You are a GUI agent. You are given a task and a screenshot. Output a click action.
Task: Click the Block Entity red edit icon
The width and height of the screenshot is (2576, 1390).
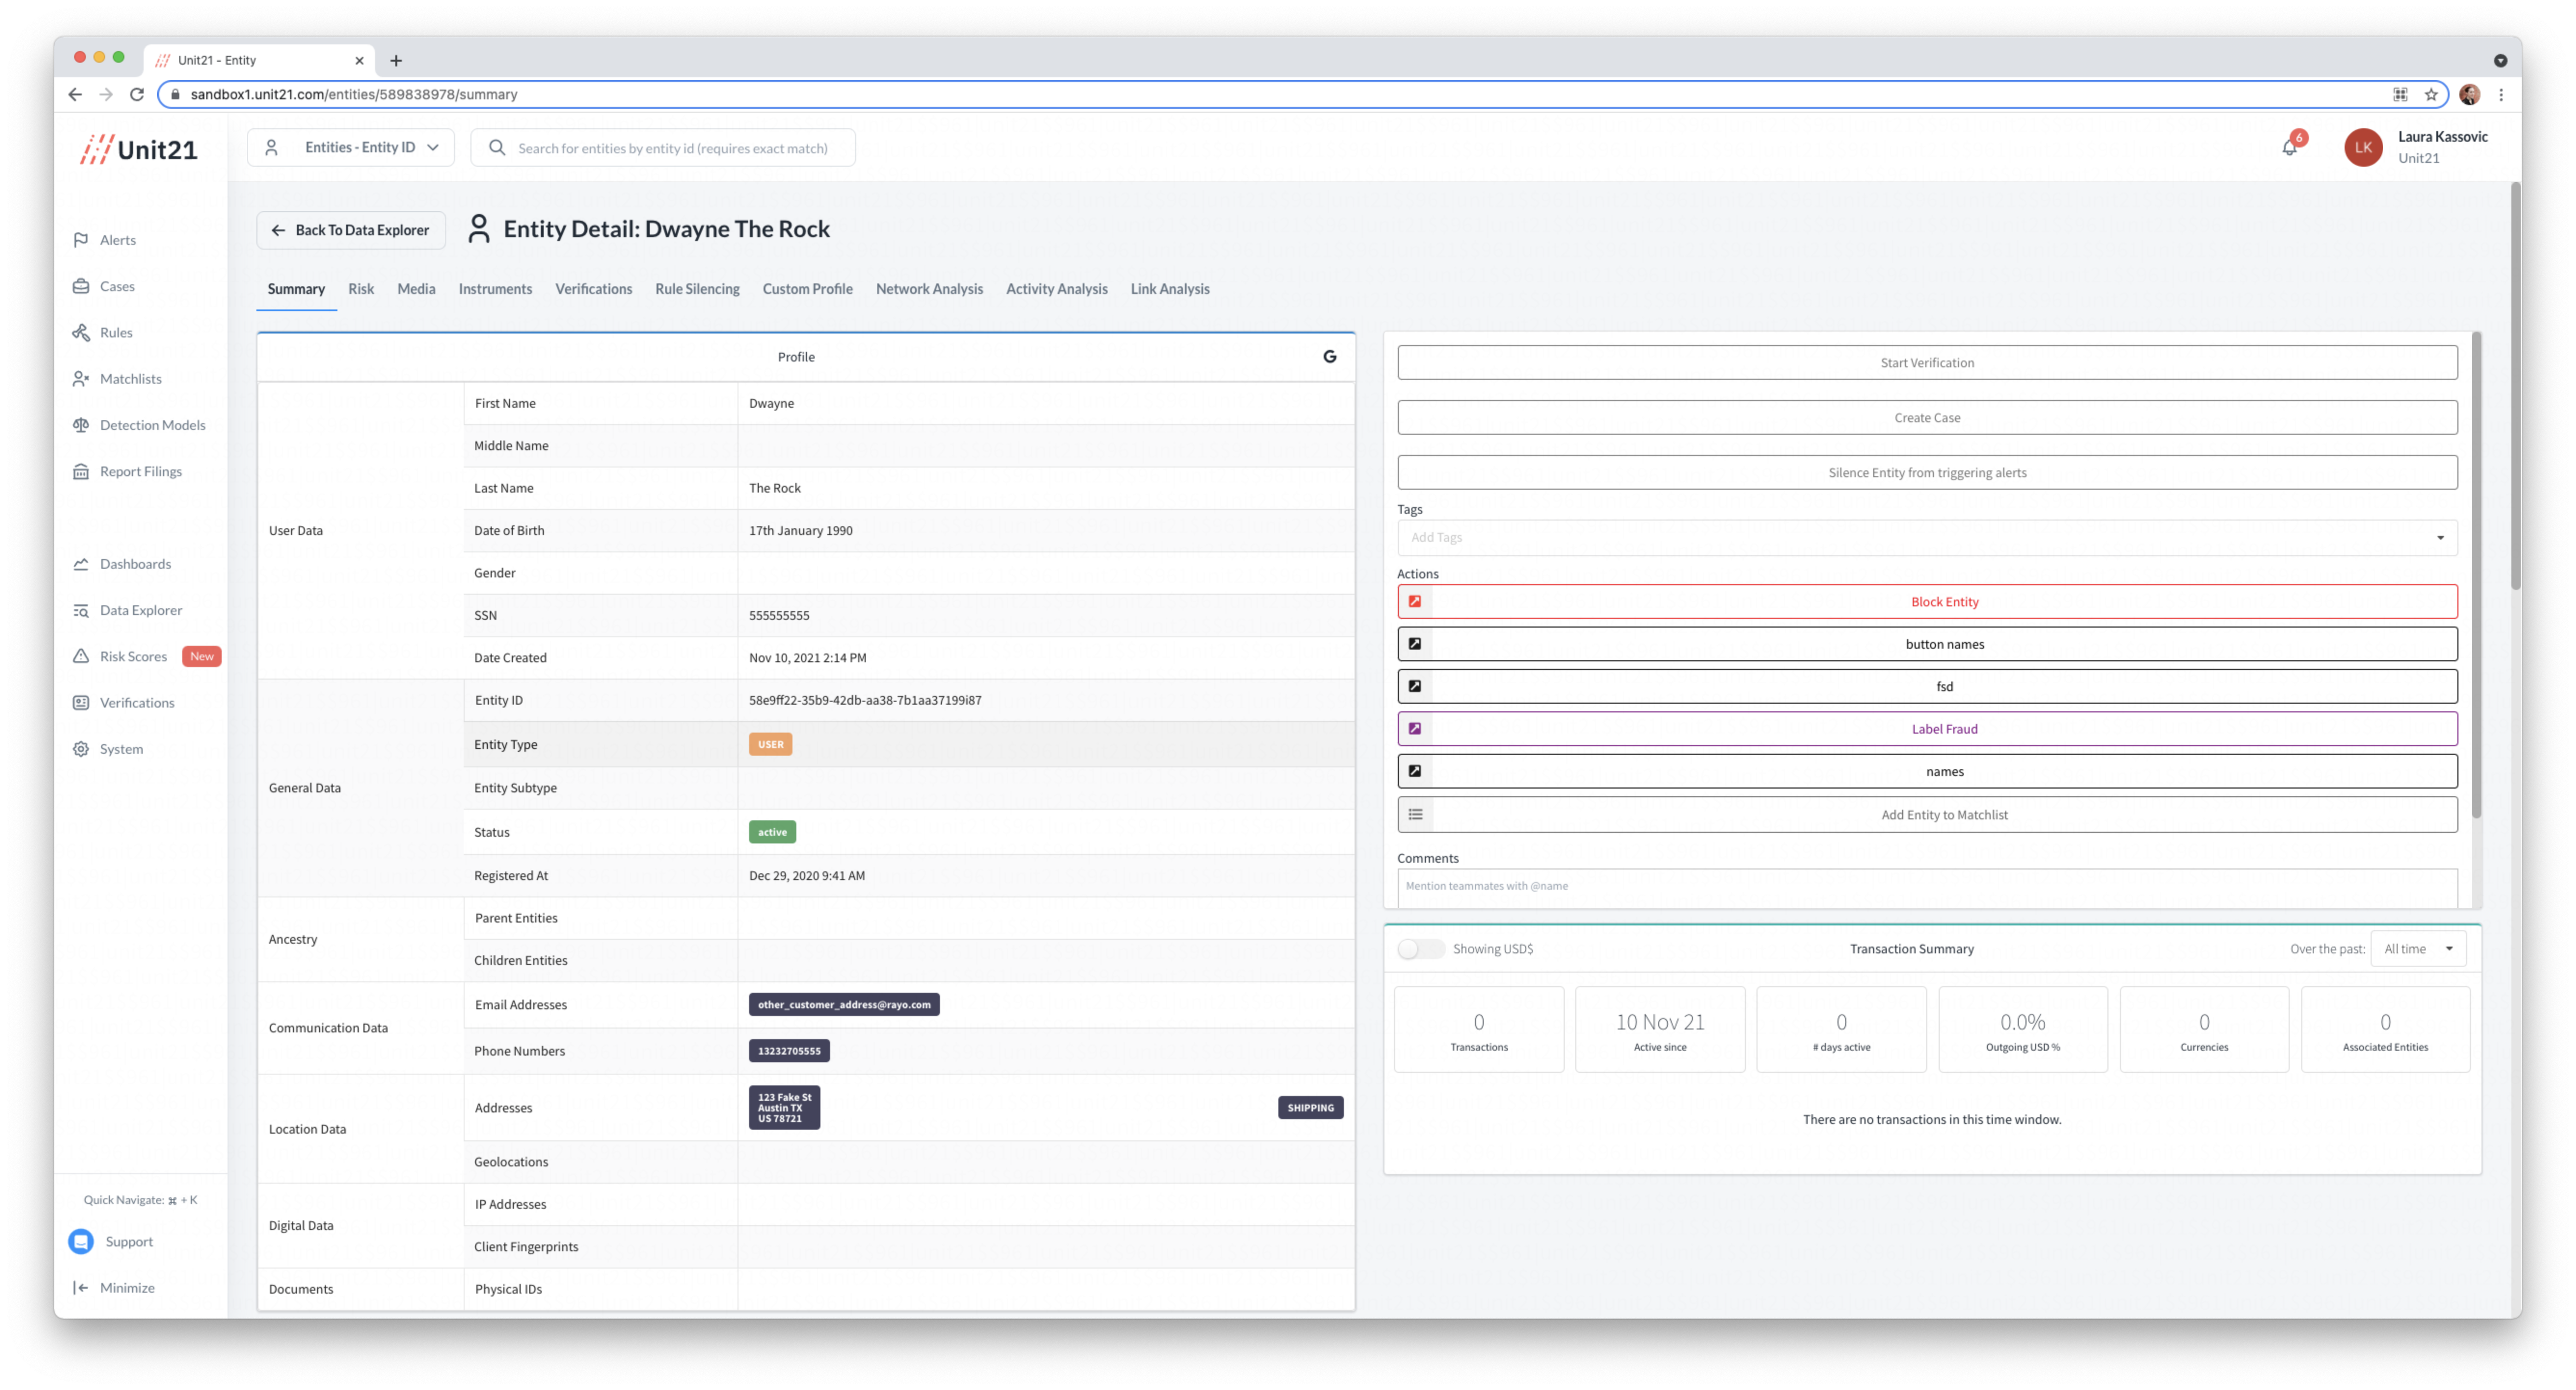point(1415,602)
